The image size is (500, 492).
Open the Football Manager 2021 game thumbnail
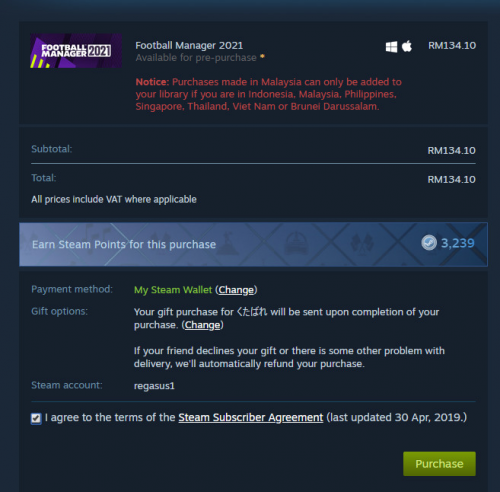coord(76,51)
